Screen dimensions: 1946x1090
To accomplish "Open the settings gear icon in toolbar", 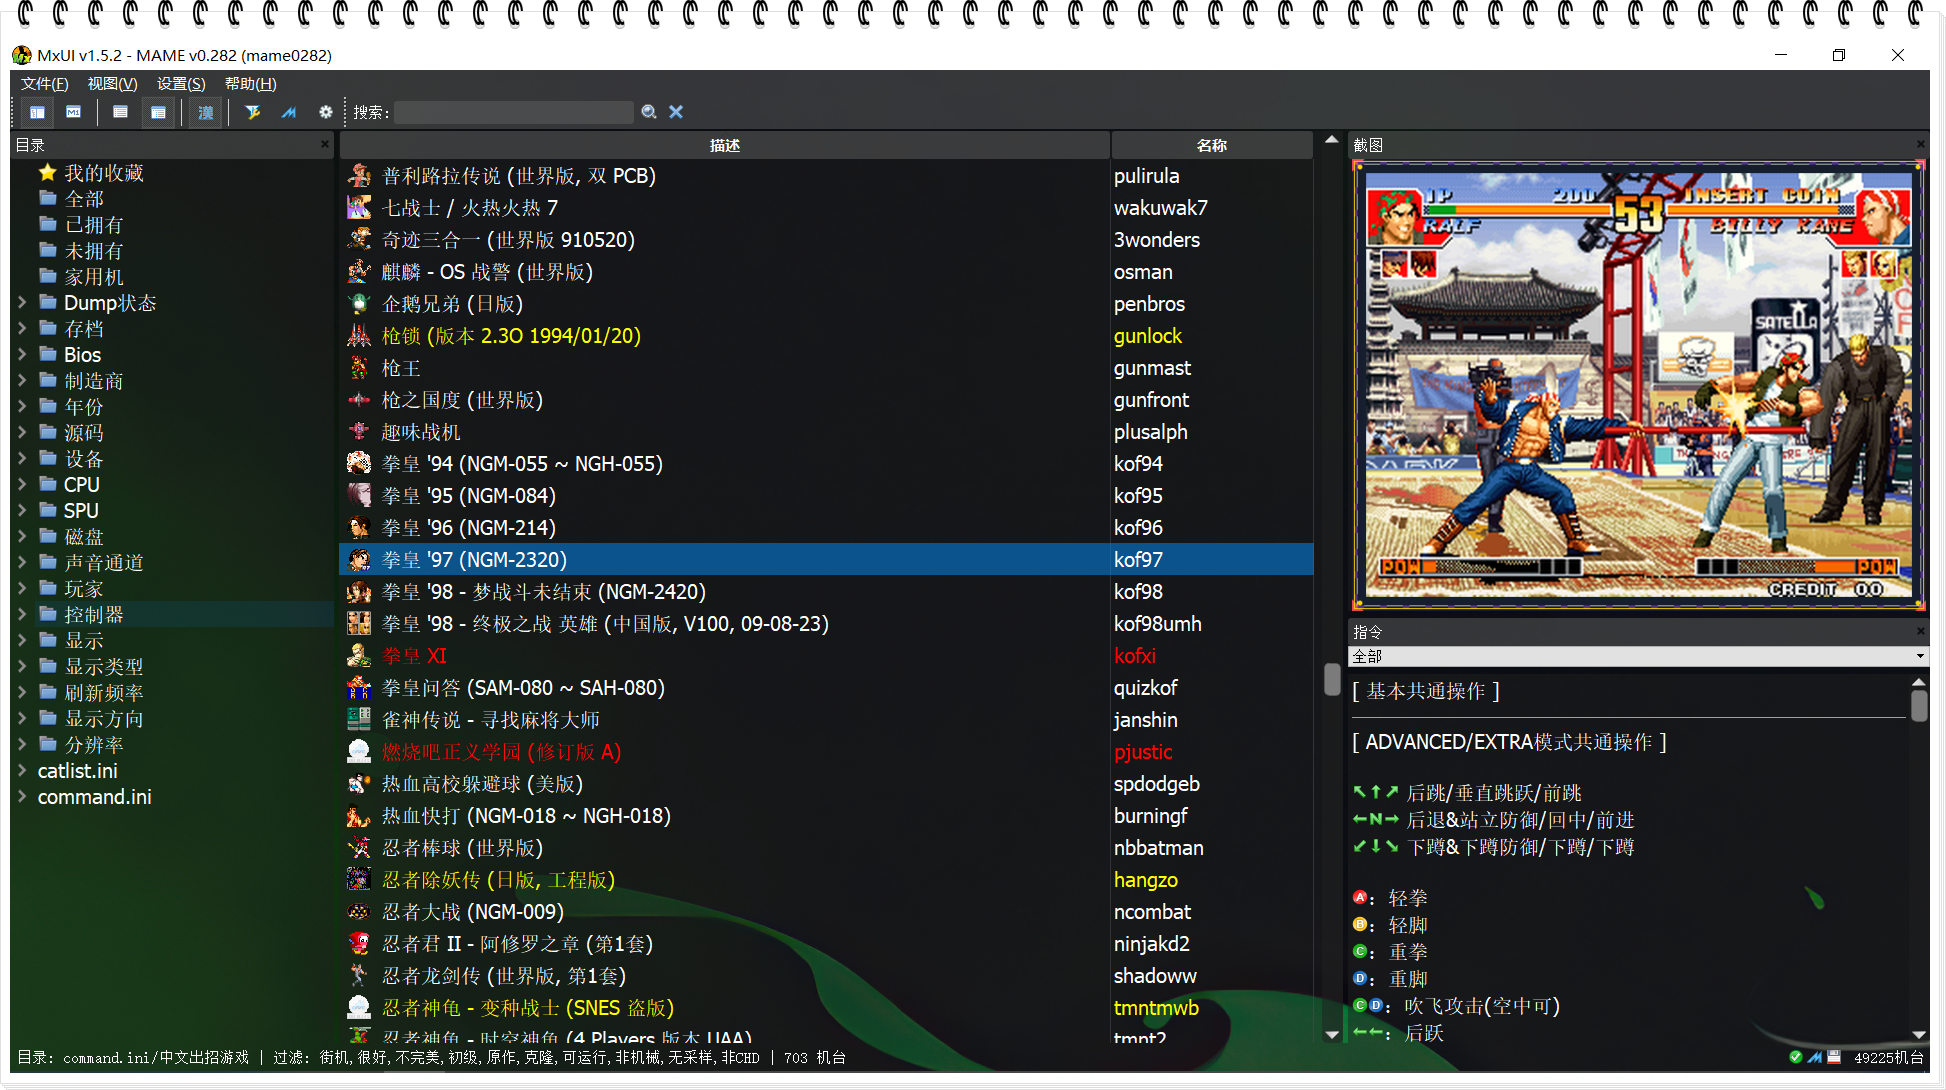I will coord(326,112).
